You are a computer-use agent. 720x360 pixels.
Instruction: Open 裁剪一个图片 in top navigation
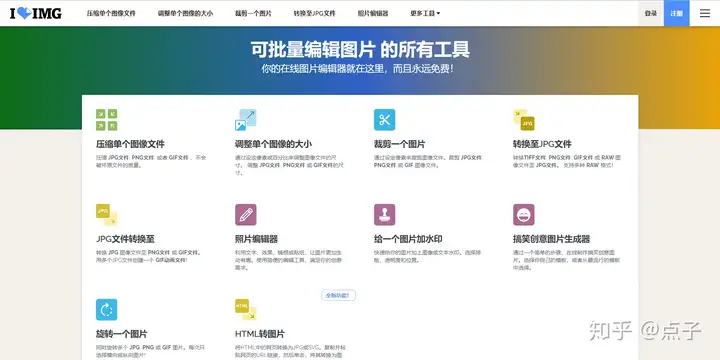[x=253, y=13]
